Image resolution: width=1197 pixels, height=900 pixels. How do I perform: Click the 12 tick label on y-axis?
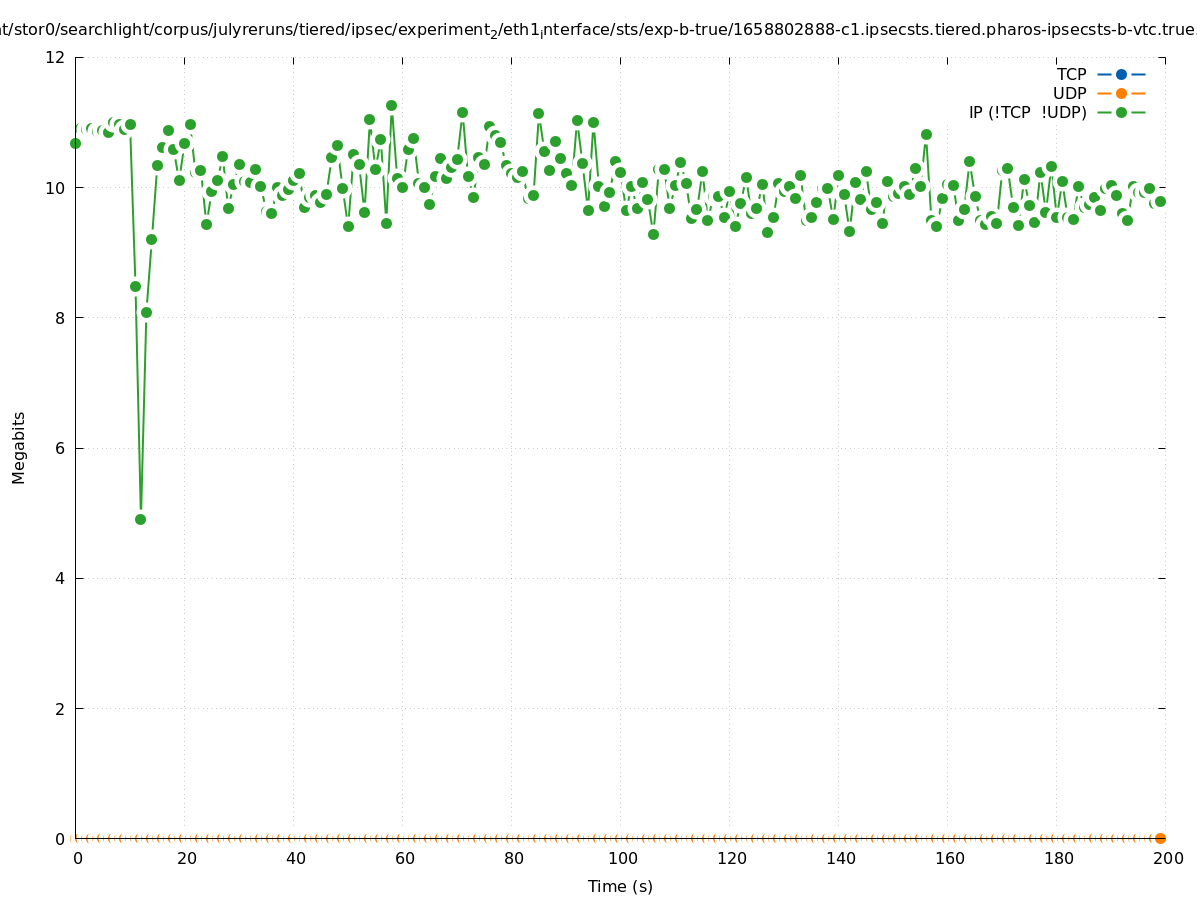click(55, 57)
